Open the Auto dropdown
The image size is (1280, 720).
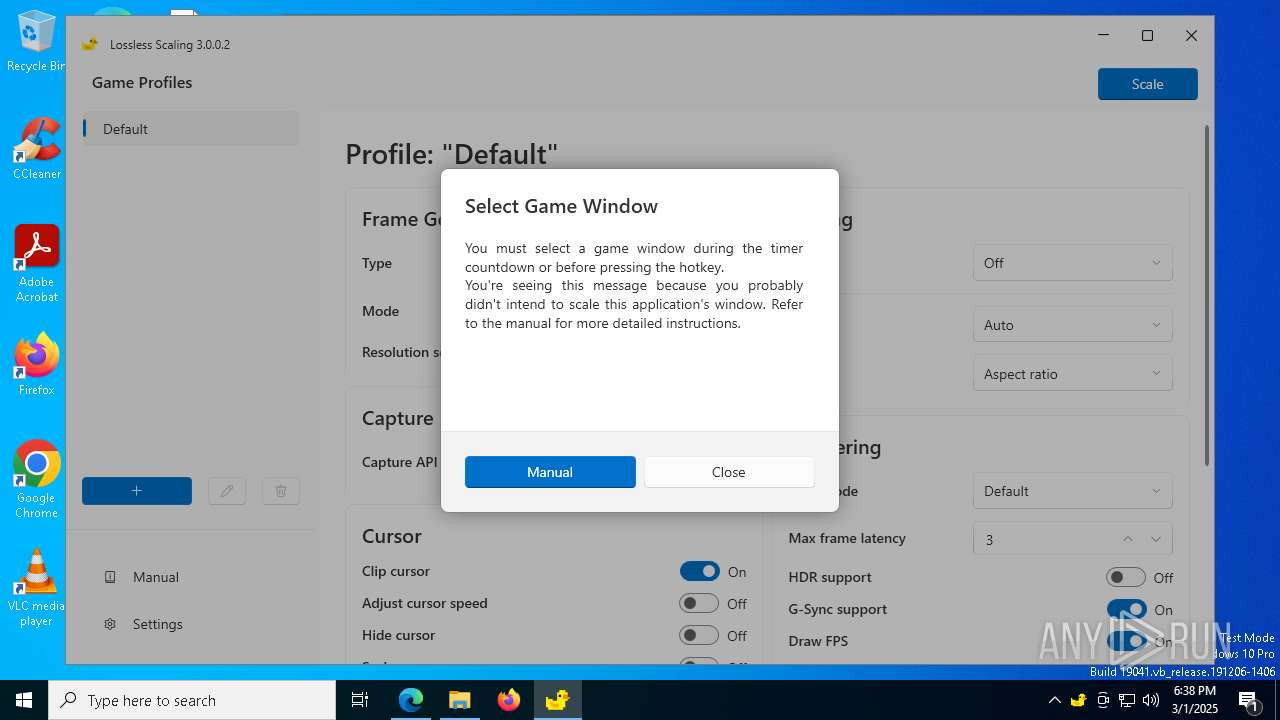pyautogui.click(x=1072, y=325)
